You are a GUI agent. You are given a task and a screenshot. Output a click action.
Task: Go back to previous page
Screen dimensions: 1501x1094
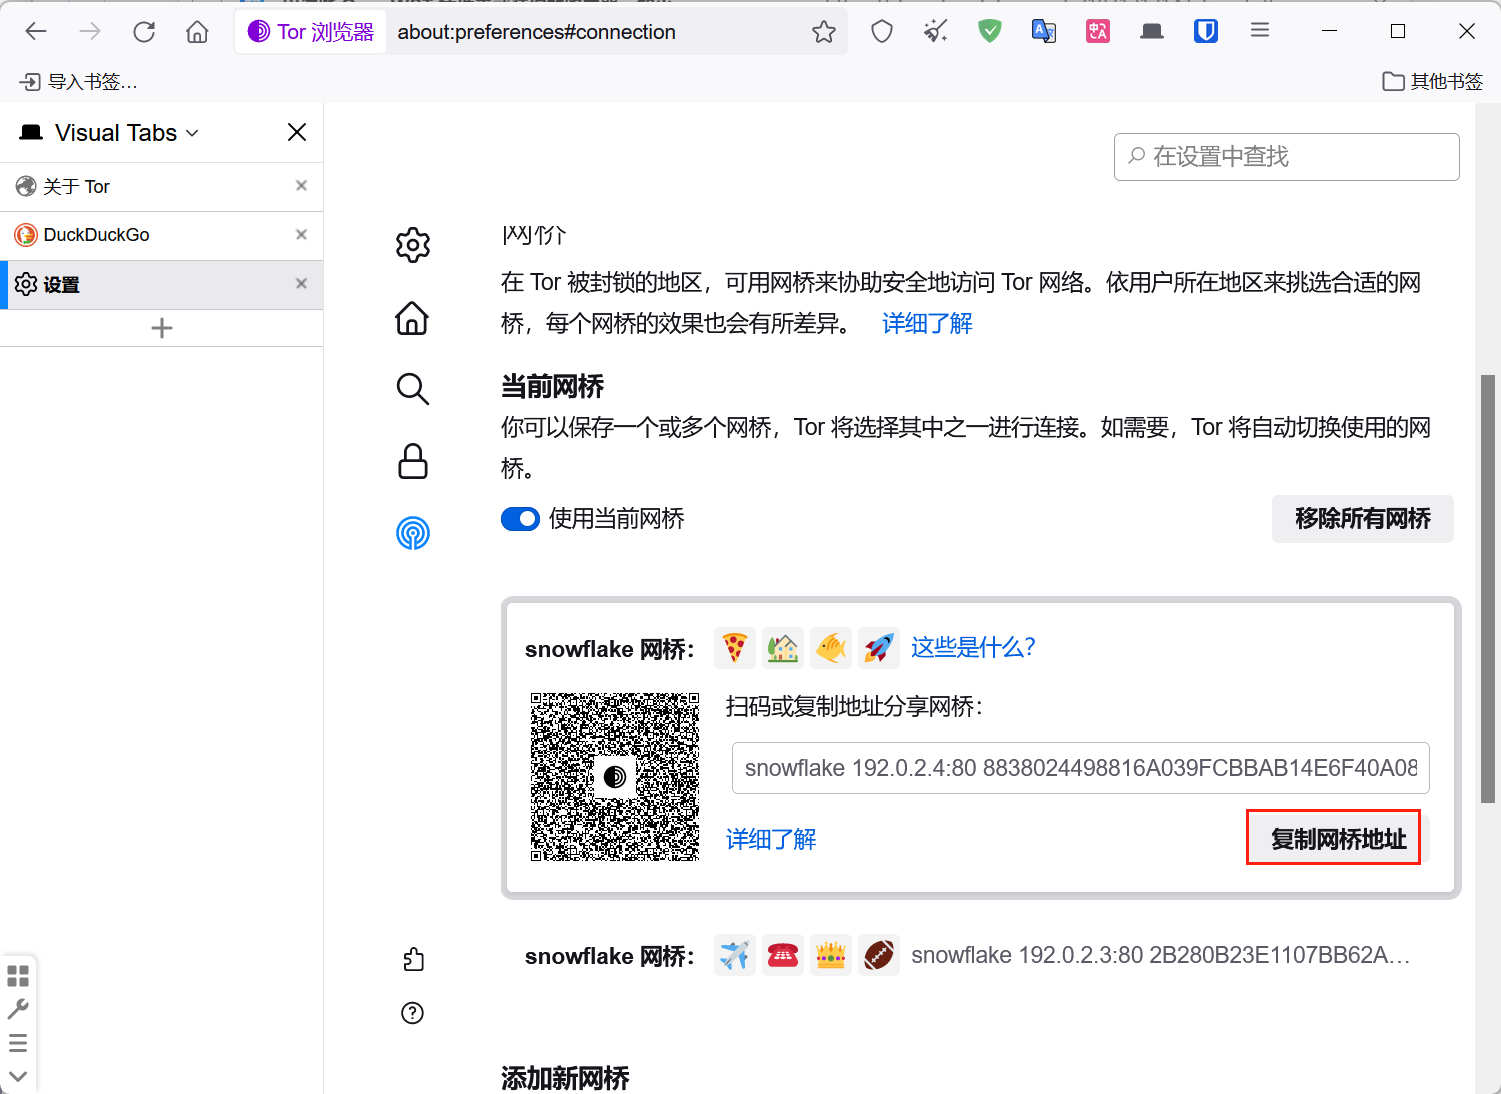[36, 32]
